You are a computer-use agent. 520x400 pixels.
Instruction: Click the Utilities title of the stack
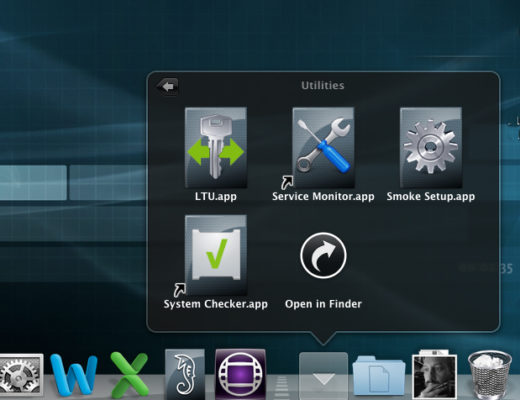[323, 86]
